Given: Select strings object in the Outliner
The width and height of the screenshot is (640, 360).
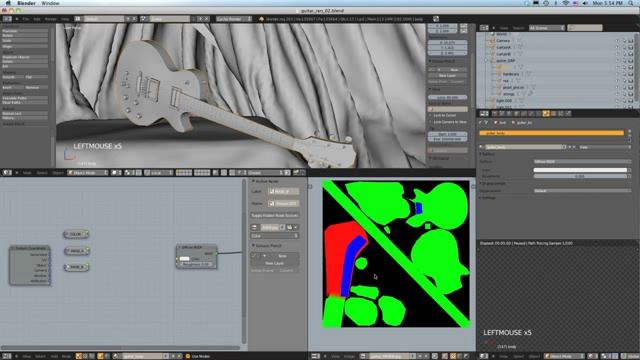Looking at the screenshot, I should click(509, 94).
